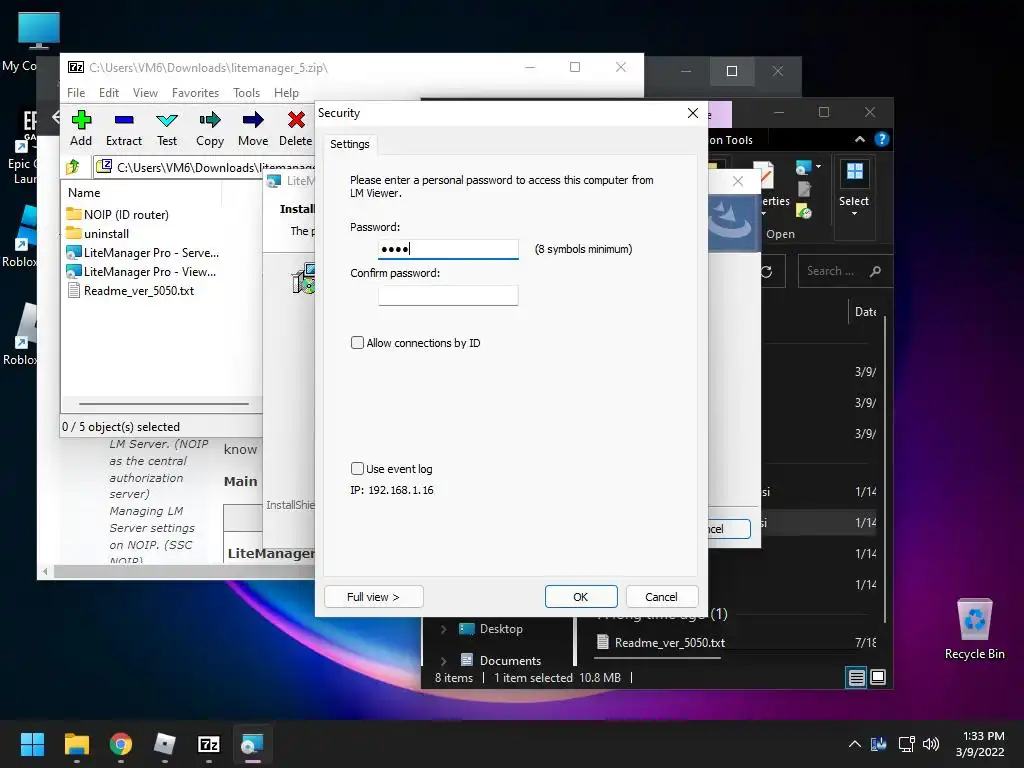Click the refresh icon in File Explorer

[x=766, y=271]
